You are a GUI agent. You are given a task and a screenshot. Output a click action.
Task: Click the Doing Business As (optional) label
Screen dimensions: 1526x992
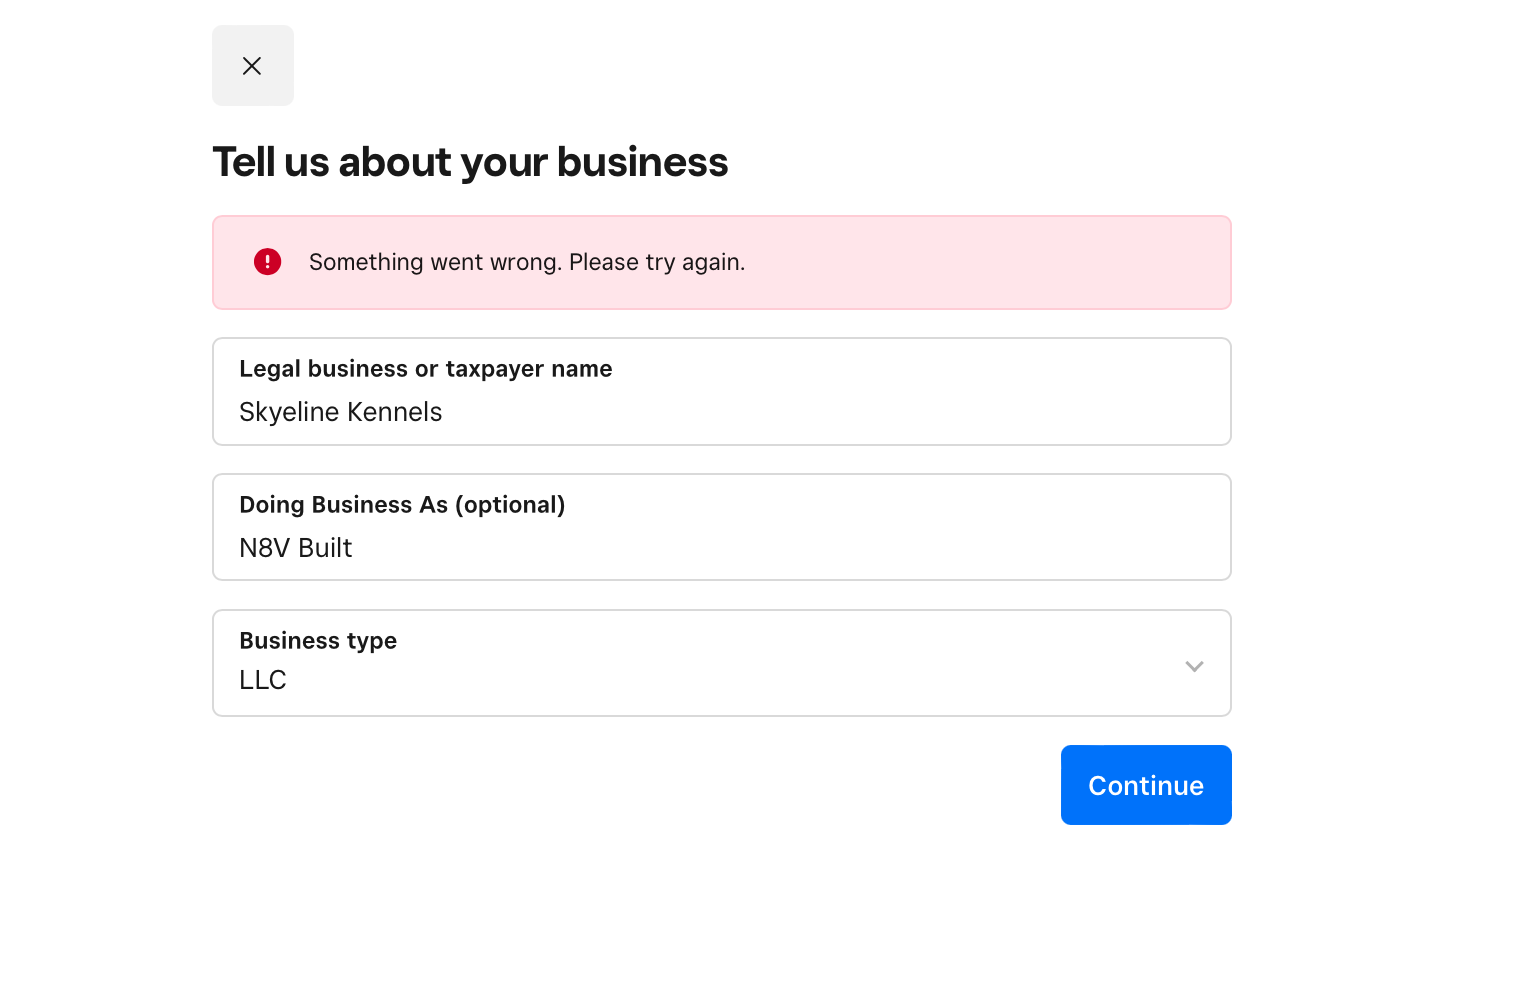click(x=402, y=504)
